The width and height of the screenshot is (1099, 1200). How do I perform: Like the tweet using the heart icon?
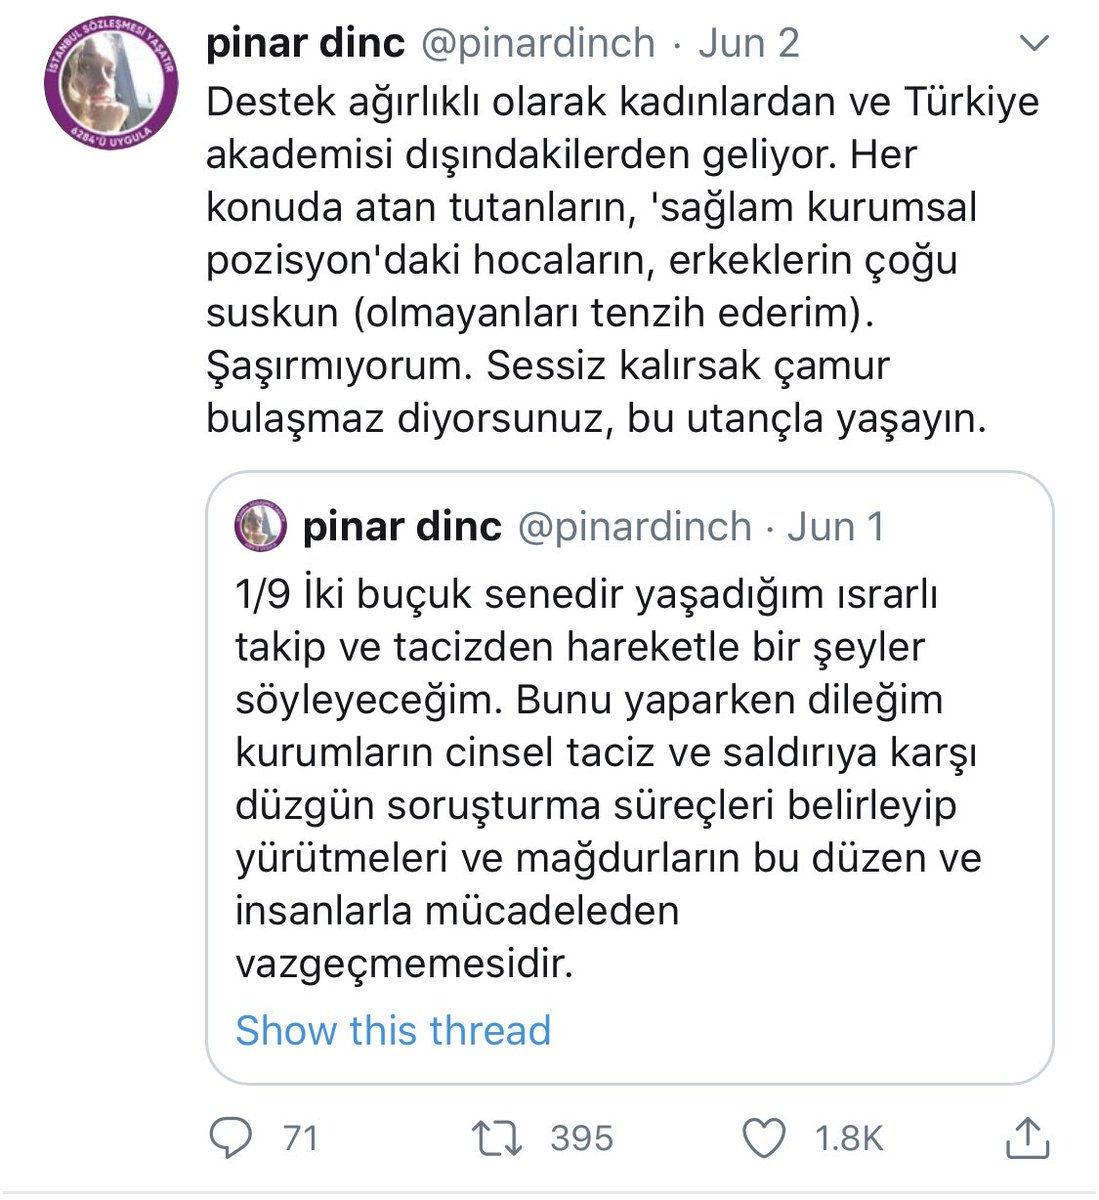pyautogui.click(x=765, y=1138)
